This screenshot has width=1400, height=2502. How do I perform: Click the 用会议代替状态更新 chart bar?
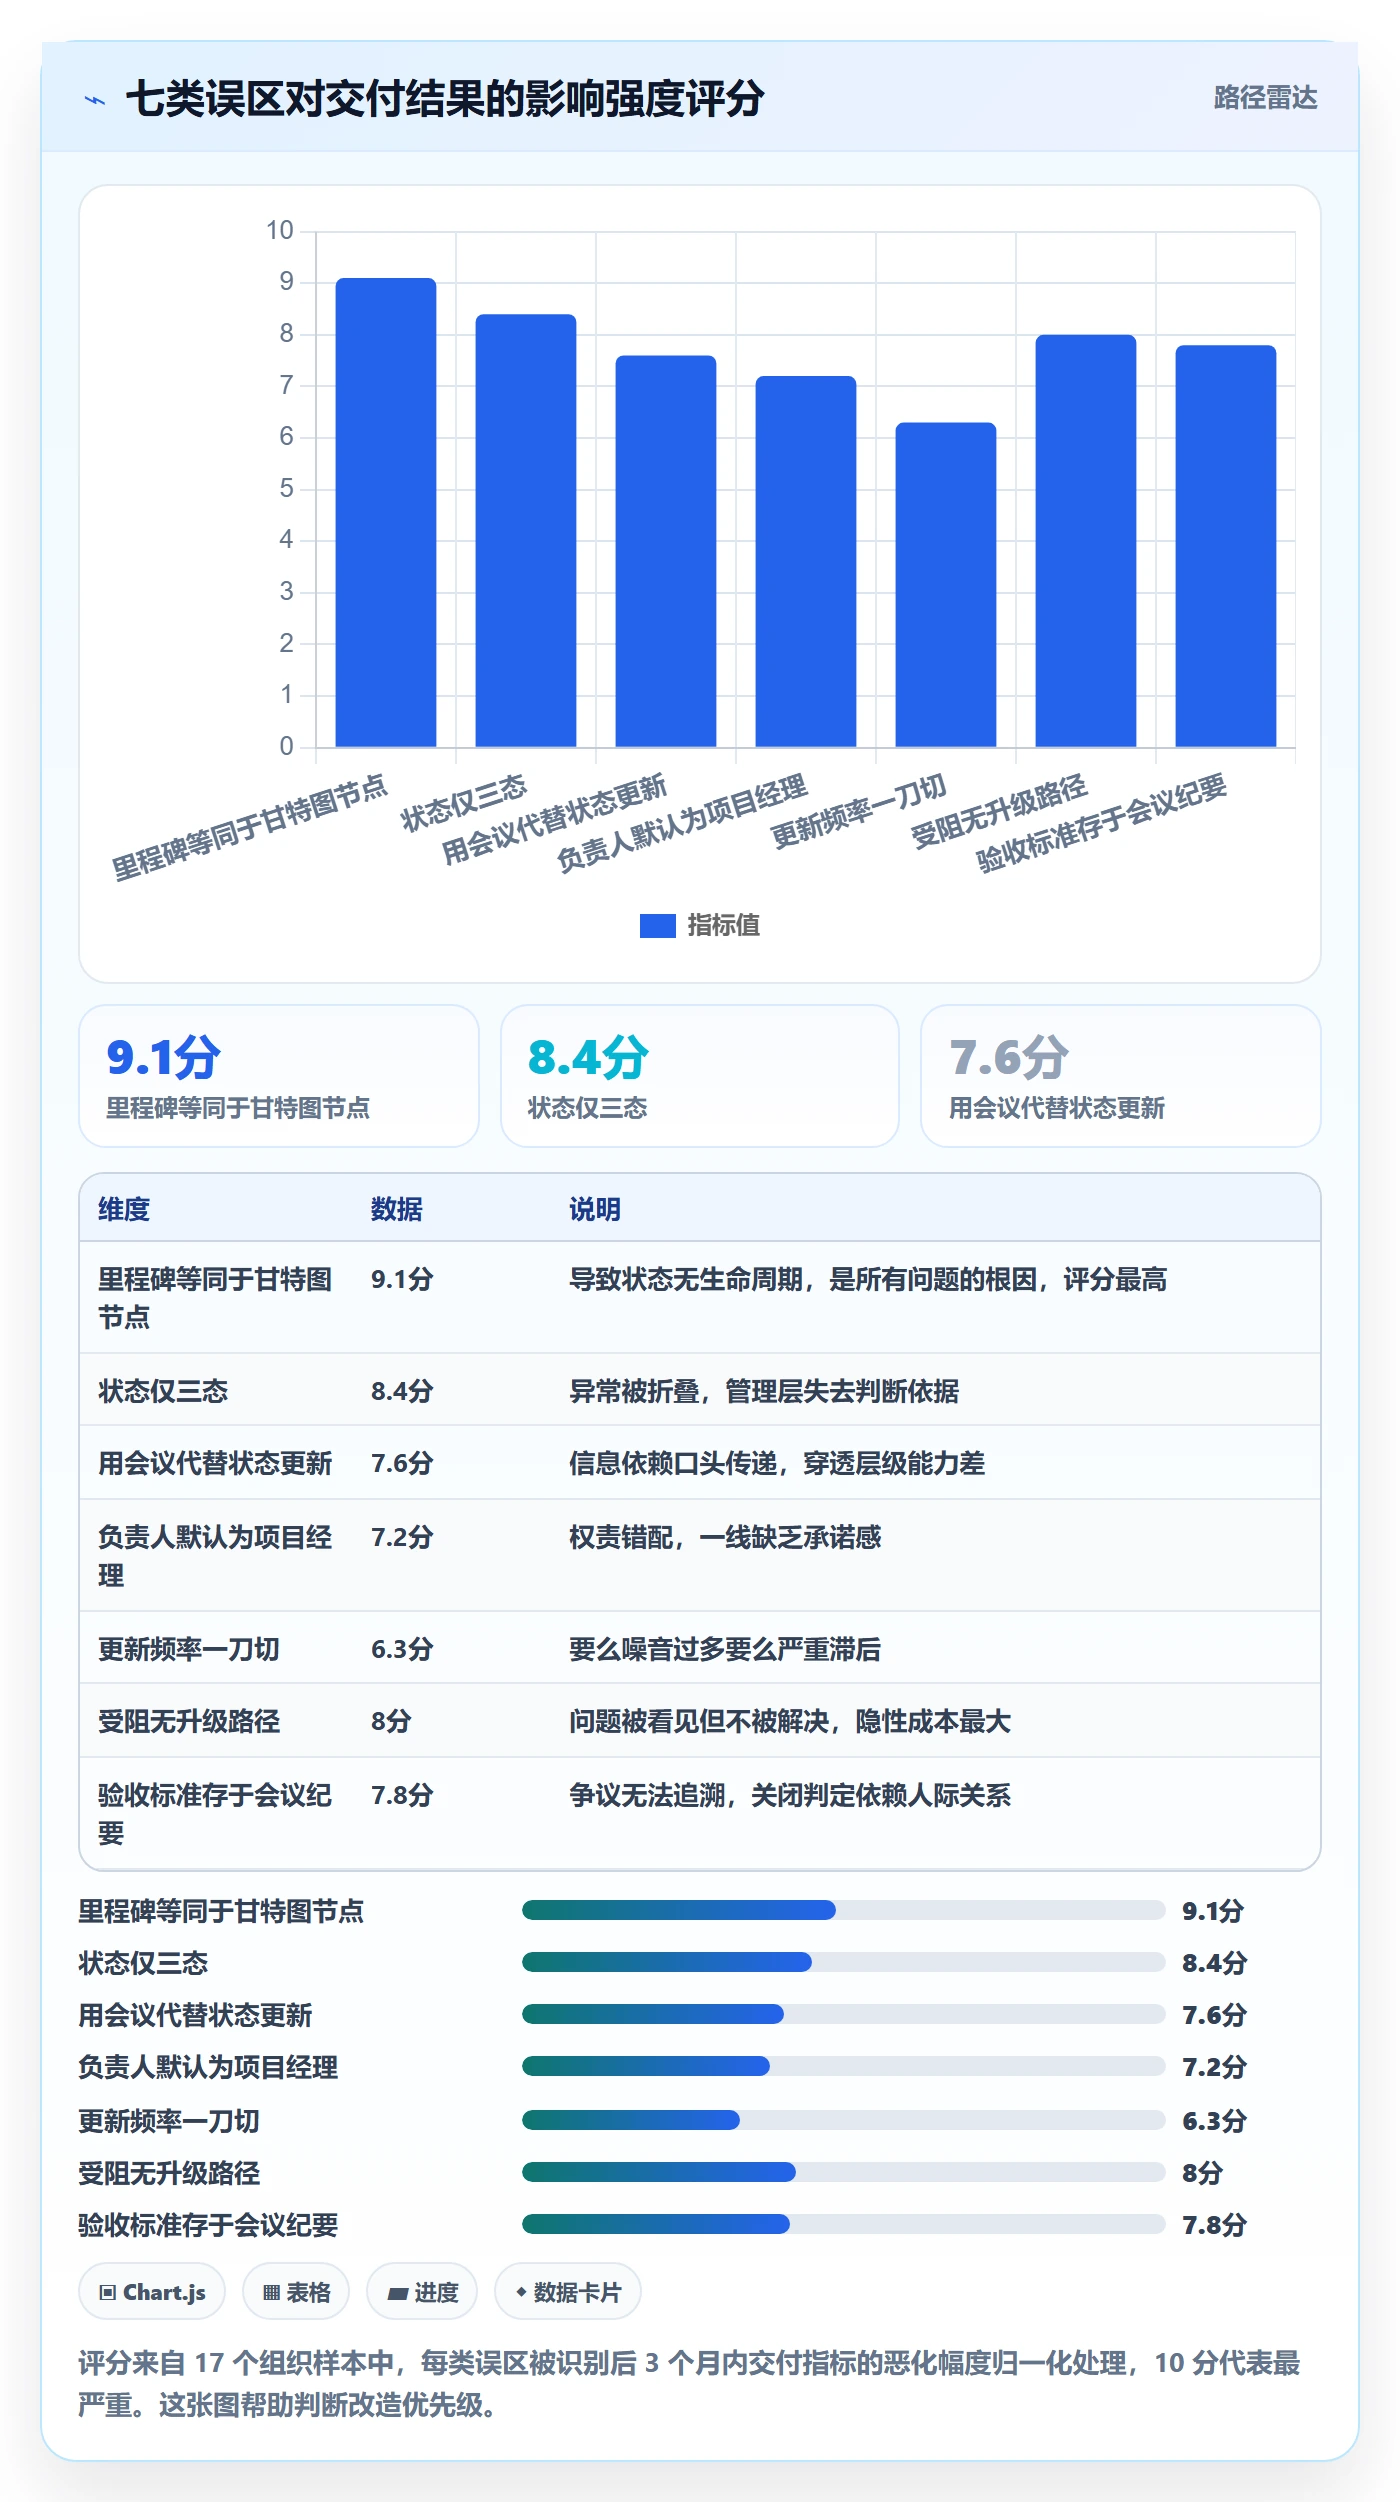[x=666, y=551]
